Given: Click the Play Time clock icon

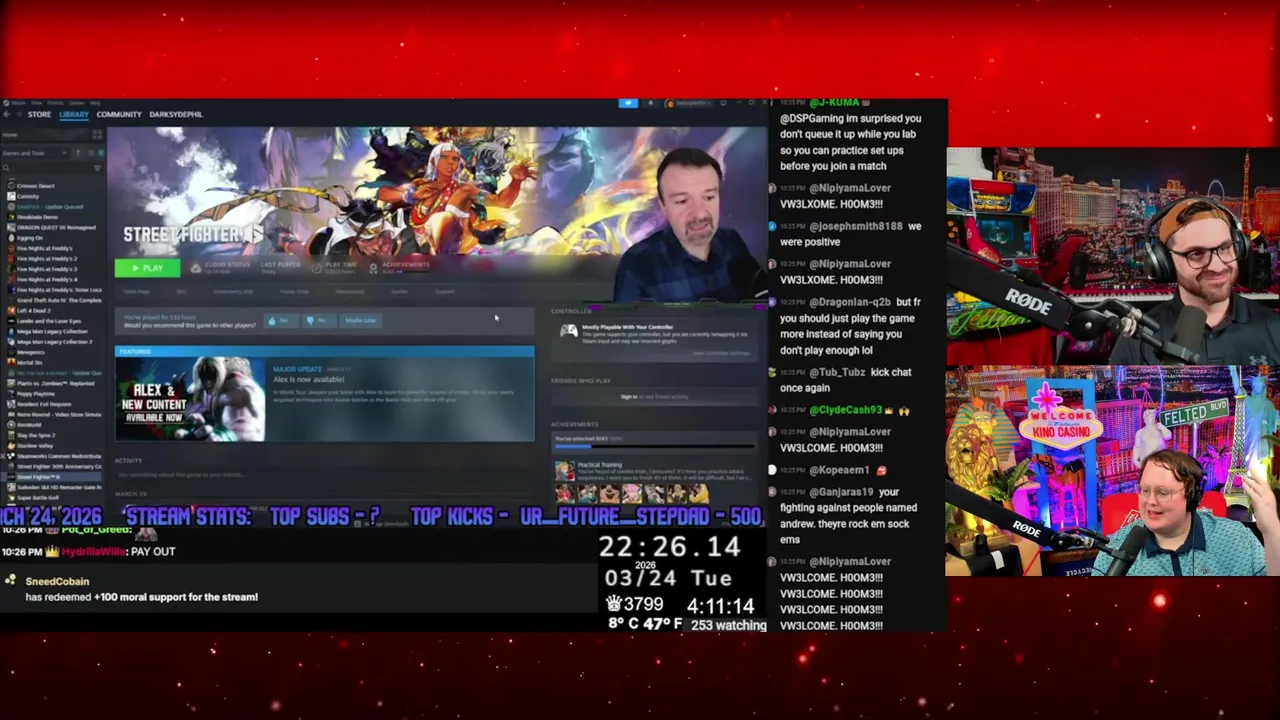Looking at the screenshot, I should 317,268.
